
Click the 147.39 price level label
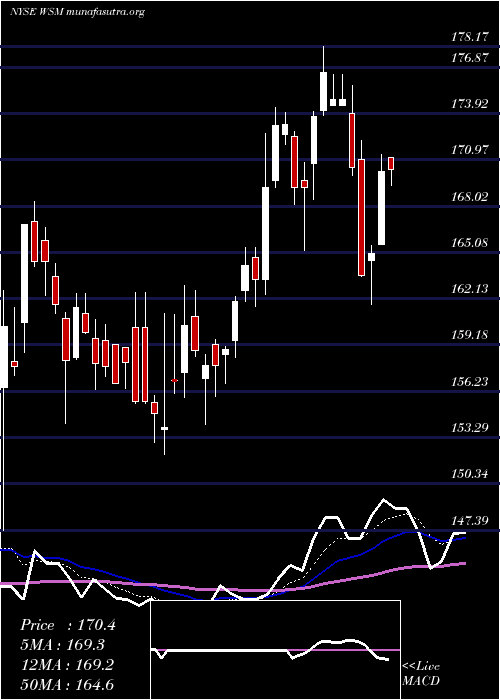click(x=469, y=521)
